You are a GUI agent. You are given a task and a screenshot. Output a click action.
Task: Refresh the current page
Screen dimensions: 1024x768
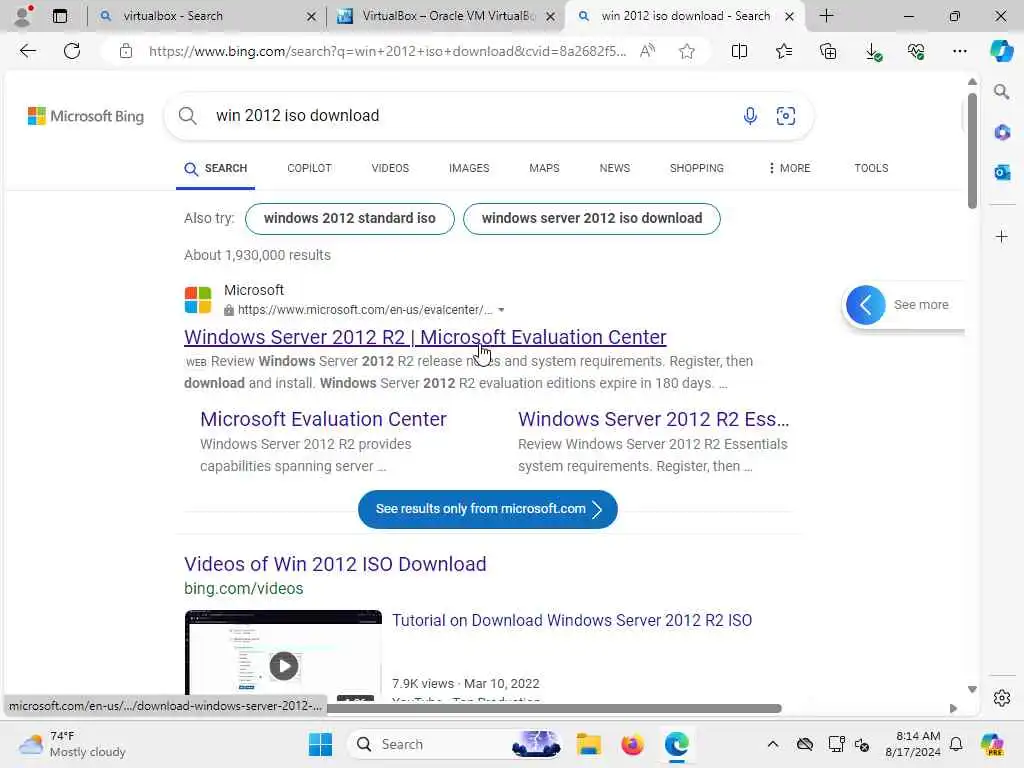click(72, 51)
